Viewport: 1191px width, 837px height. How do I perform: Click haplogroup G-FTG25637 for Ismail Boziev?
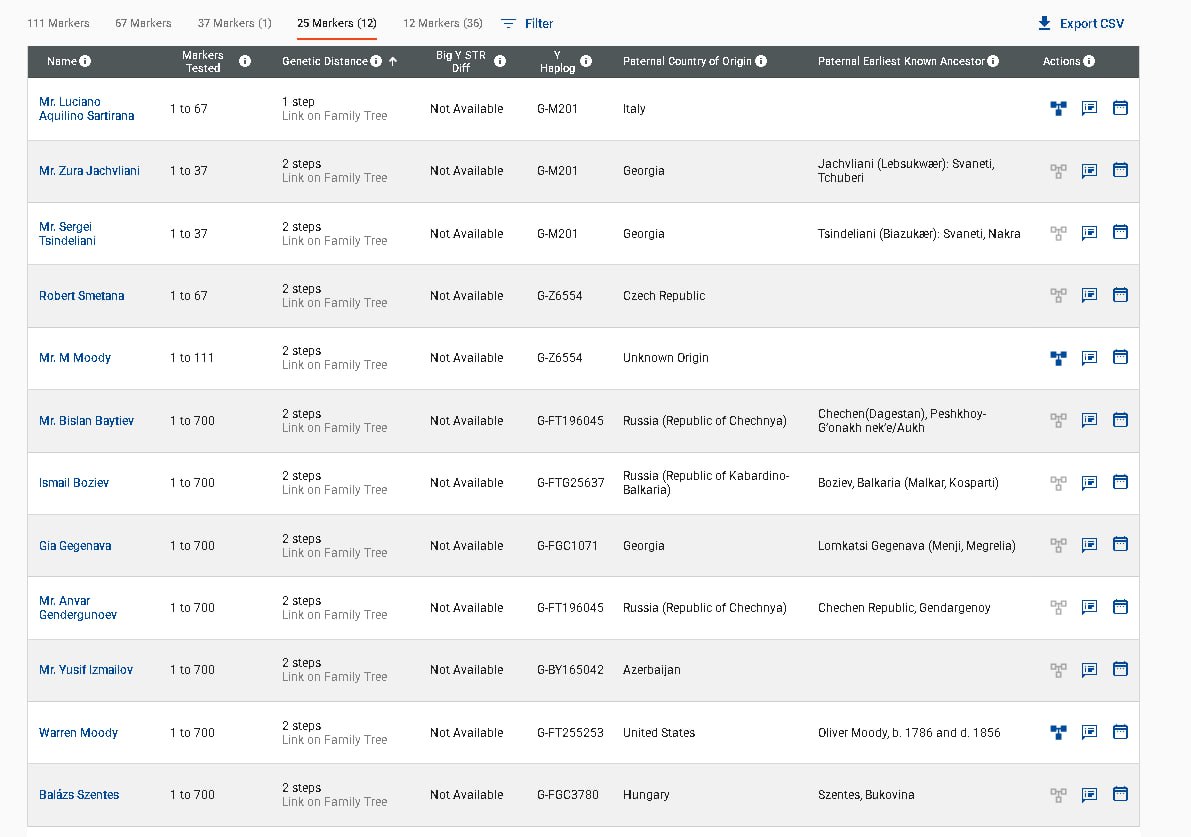click(x=570, y=482)
